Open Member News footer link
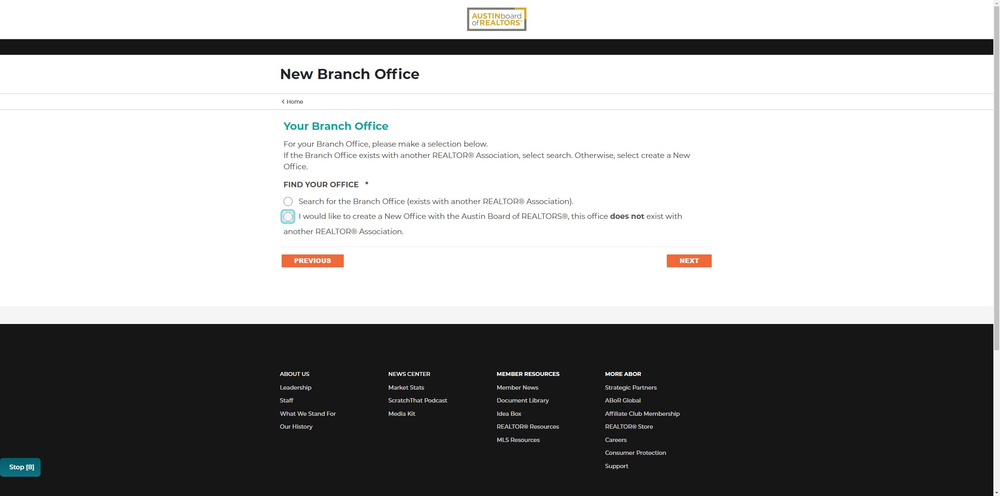Image resolution: width=1000 pixels, height=496 pixels. [517, 388]
